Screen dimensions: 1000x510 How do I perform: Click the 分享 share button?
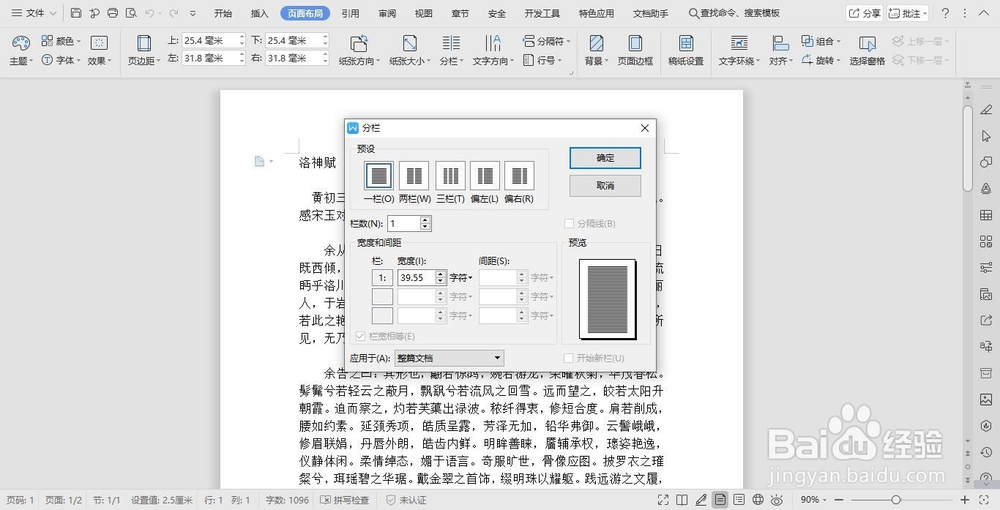(x=865, y=13)
